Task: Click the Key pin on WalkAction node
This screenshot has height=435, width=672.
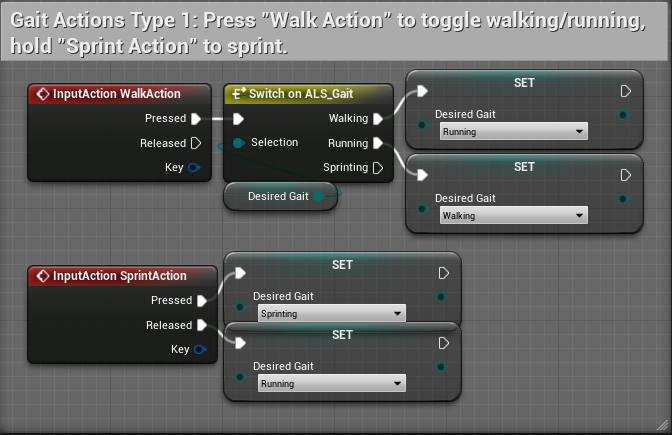Action: (x=194, y=167)
